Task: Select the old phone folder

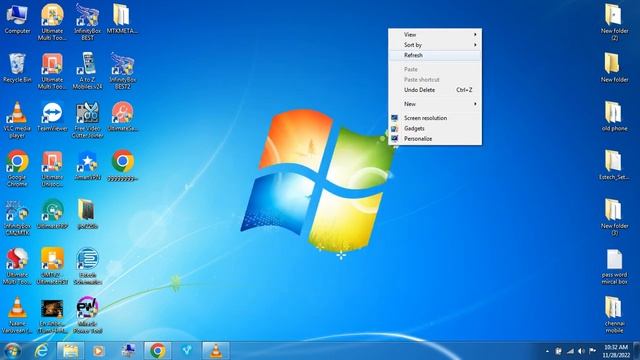Action: point(614,117)
